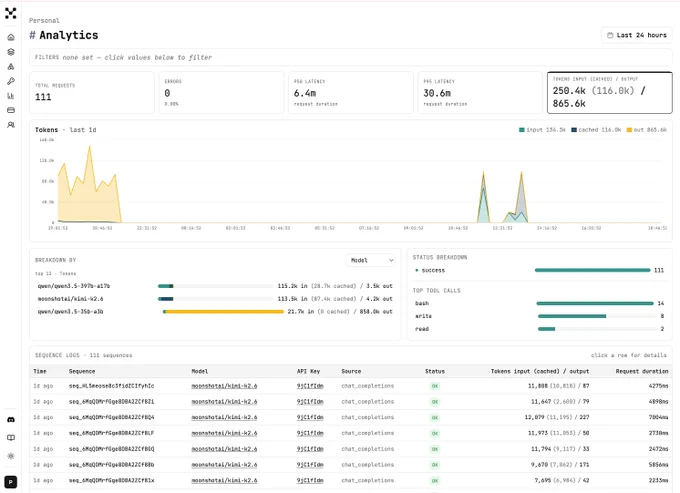Open model link in the 4275ms row

(x=224, y=386)
